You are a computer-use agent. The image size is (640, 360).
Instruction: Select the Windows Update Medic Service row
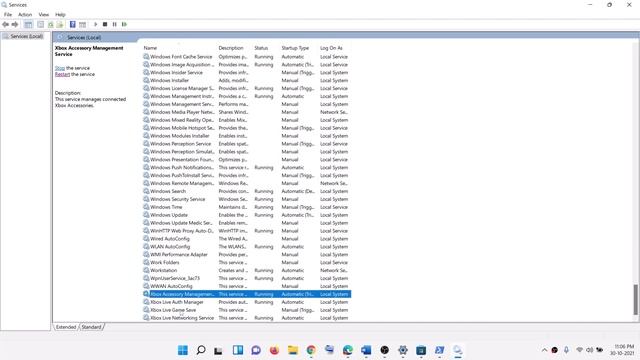[247, 223]
